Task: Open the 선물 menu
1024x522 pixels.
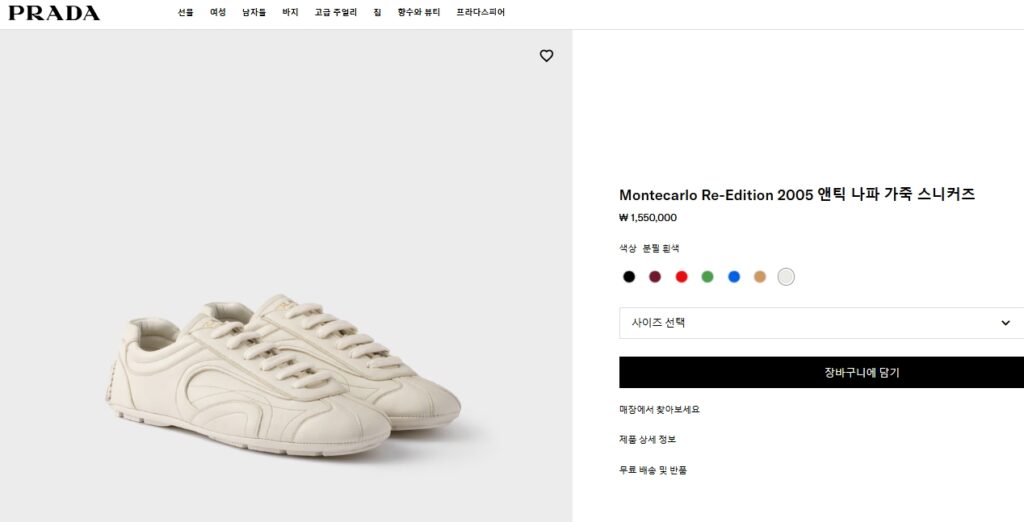Action: [x=185, y=13]
